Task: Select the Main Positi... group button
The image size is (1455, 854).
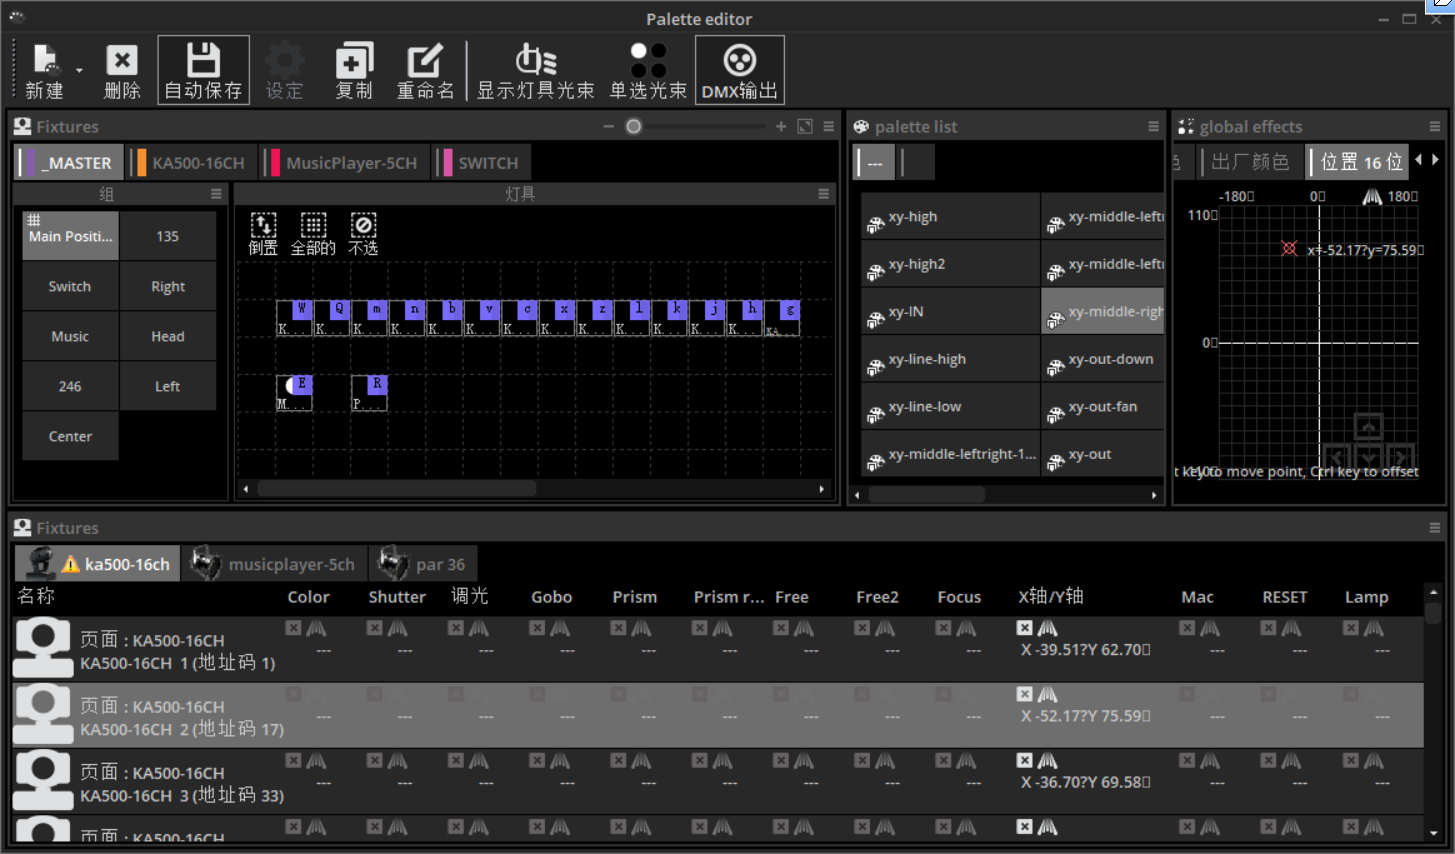Action: pos(70,236)
